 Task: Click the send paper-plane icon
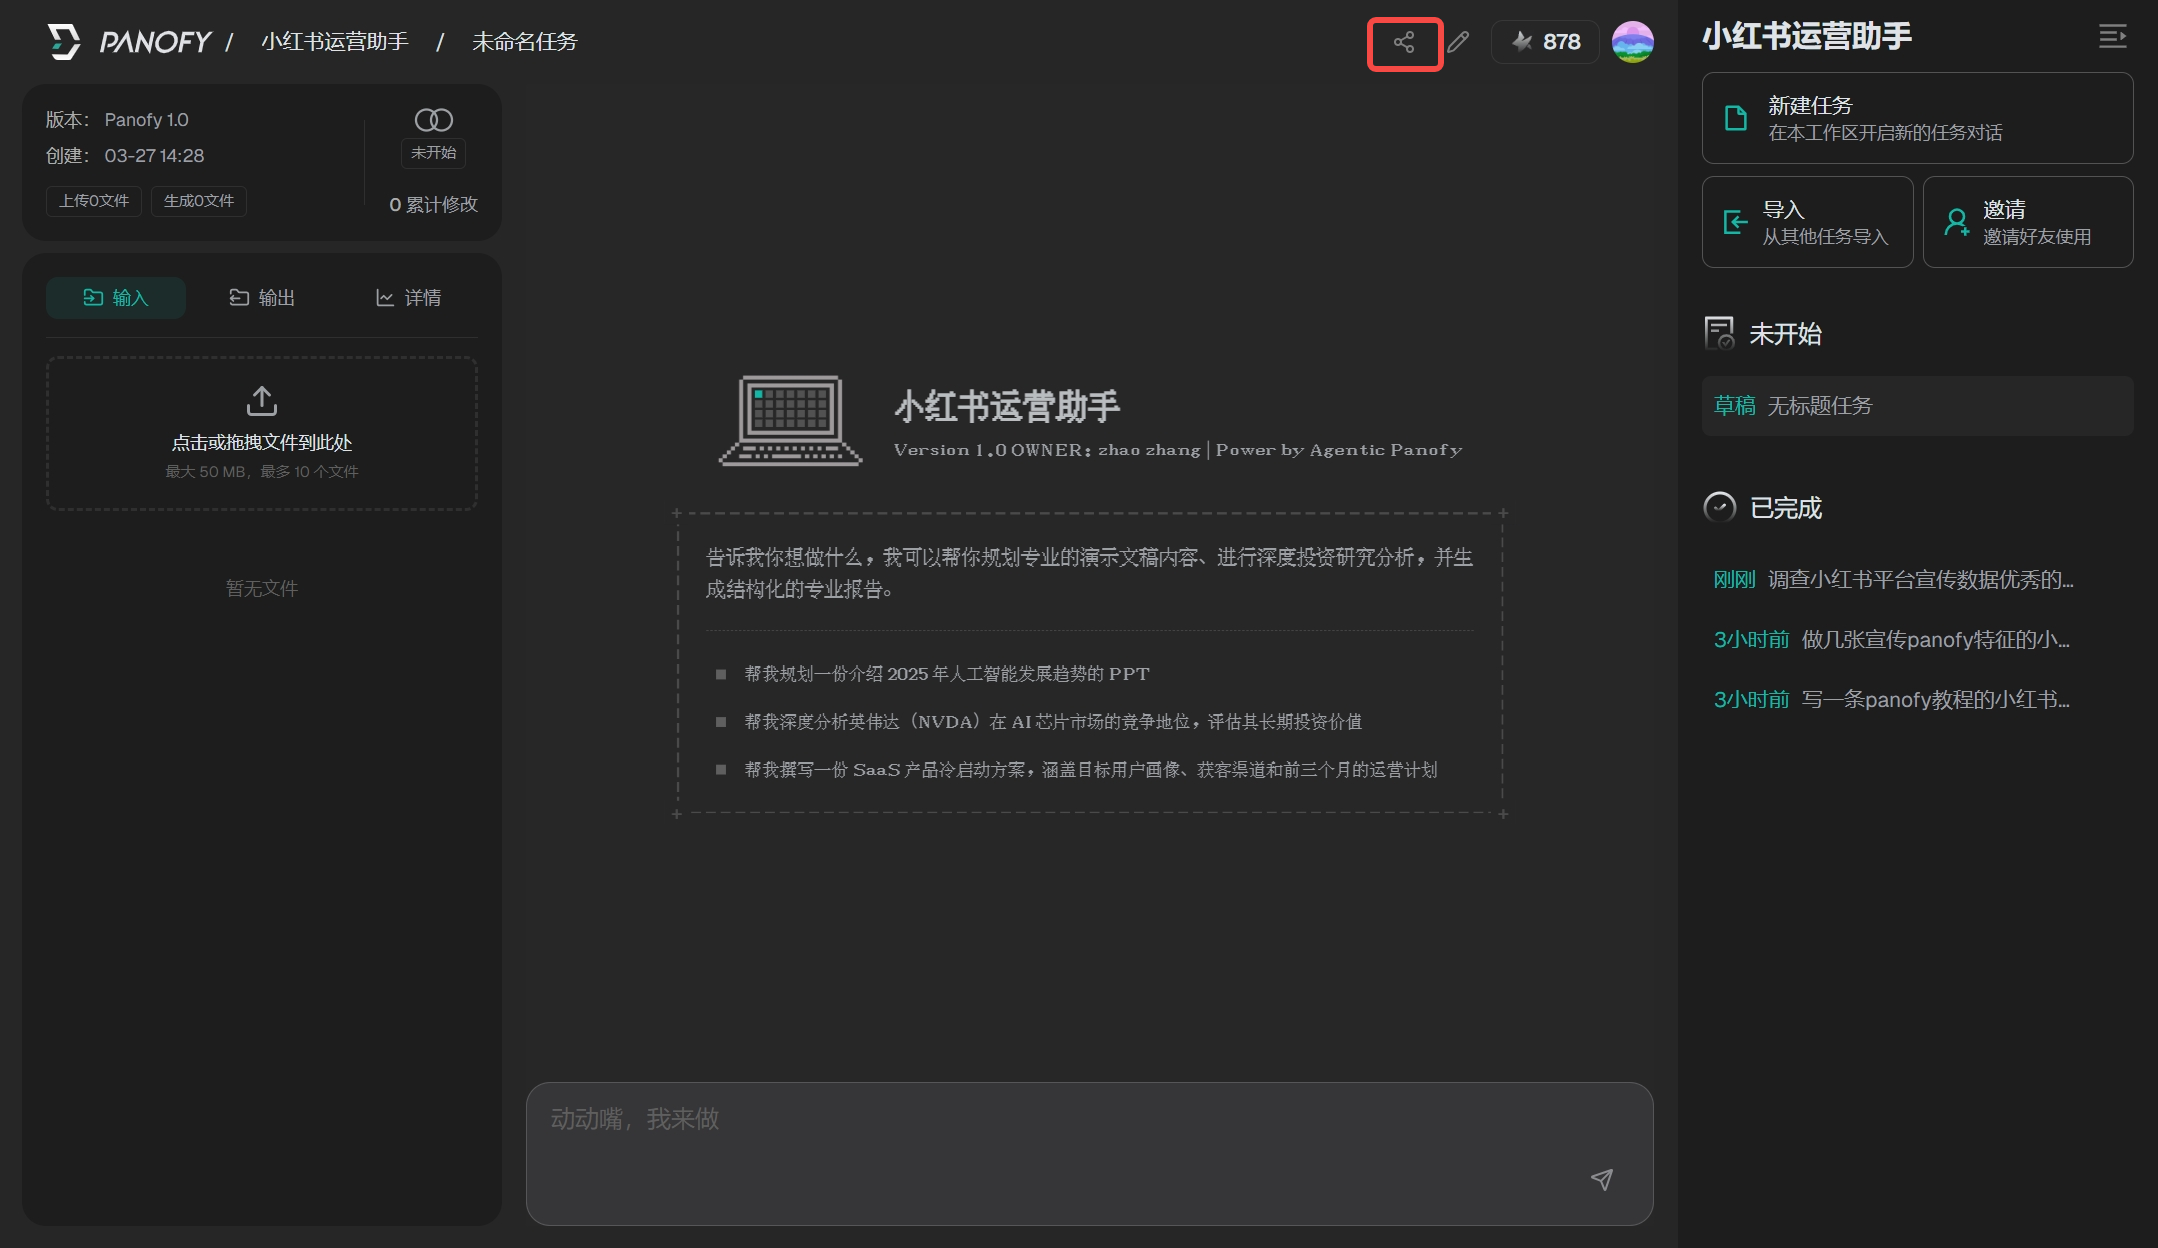1602,1179
